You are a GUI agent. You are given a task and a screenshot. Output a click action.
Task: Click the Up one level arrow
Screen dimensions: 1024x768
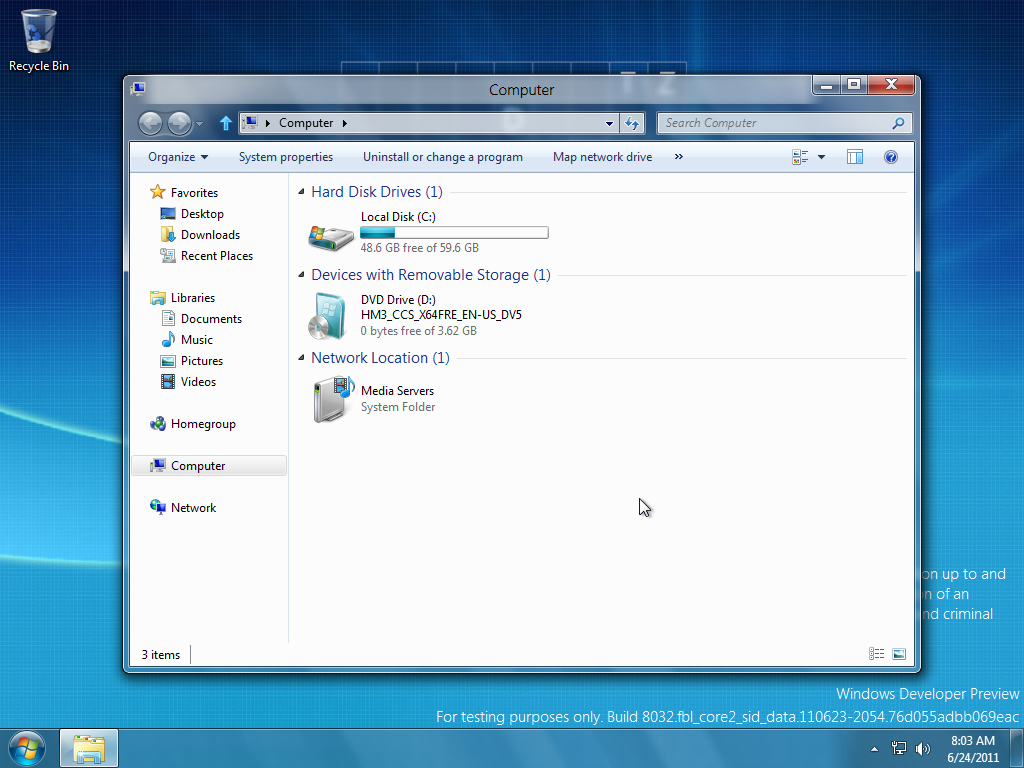[x=226, y=123]
